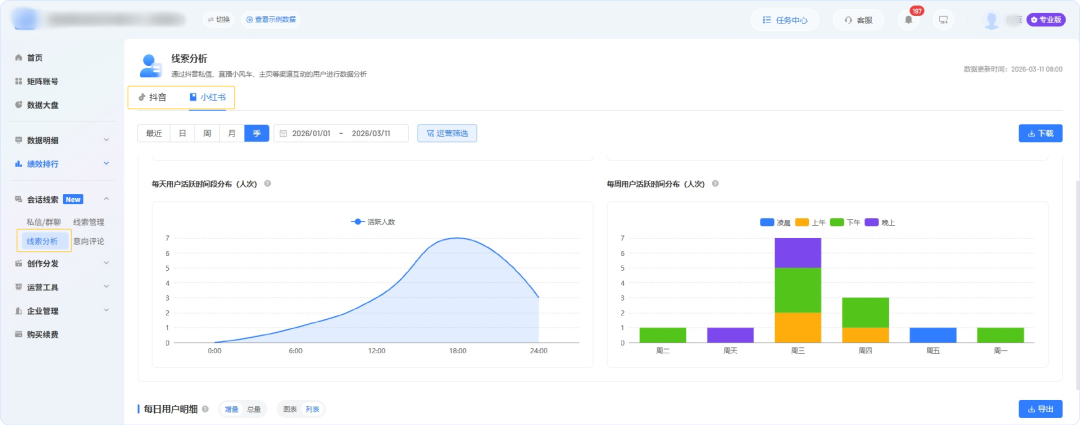The image size is (1080, 425).
Task: Toggle the purple 晚上 legend swatch
Action: click(871, 222)
